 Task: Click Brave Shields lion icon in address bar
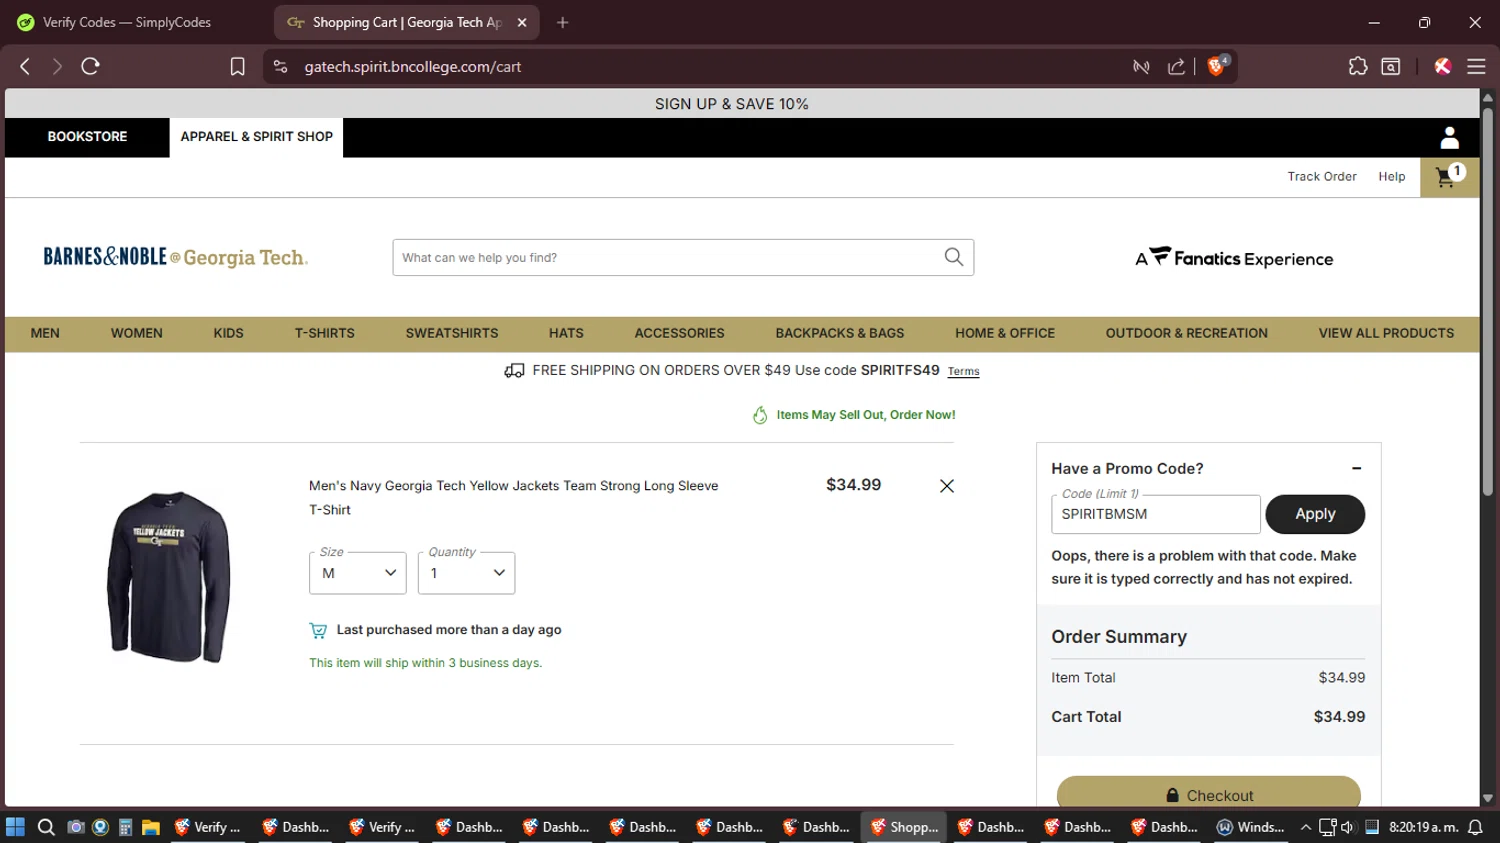point(1217,66)
